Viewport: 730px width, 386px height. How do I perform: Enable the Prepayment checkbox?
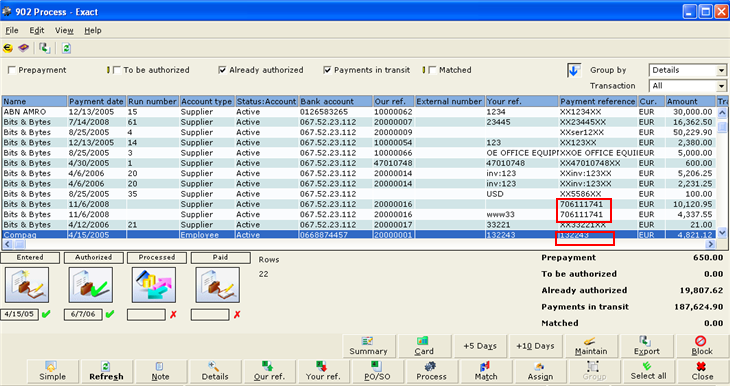[x=12, y=70]
